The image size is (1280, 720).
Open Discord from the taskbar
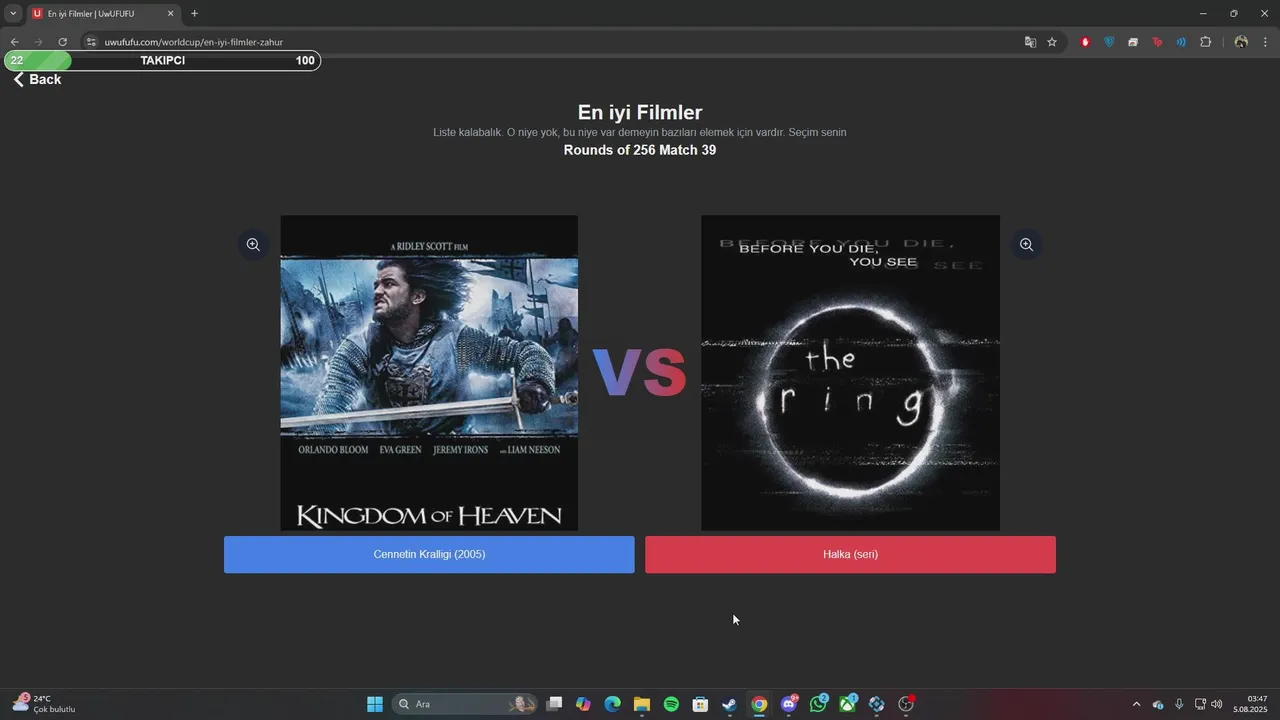point(789,704)
